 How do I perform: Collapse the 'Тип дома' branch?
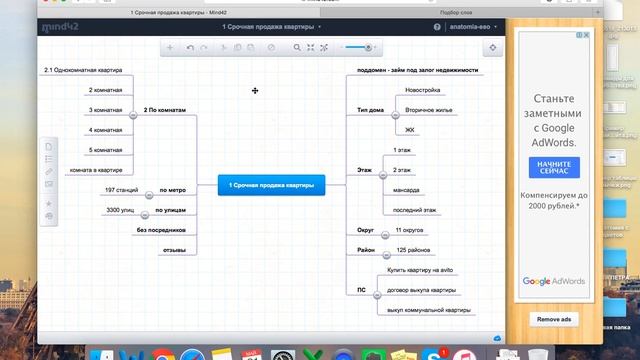pos(395,116)
